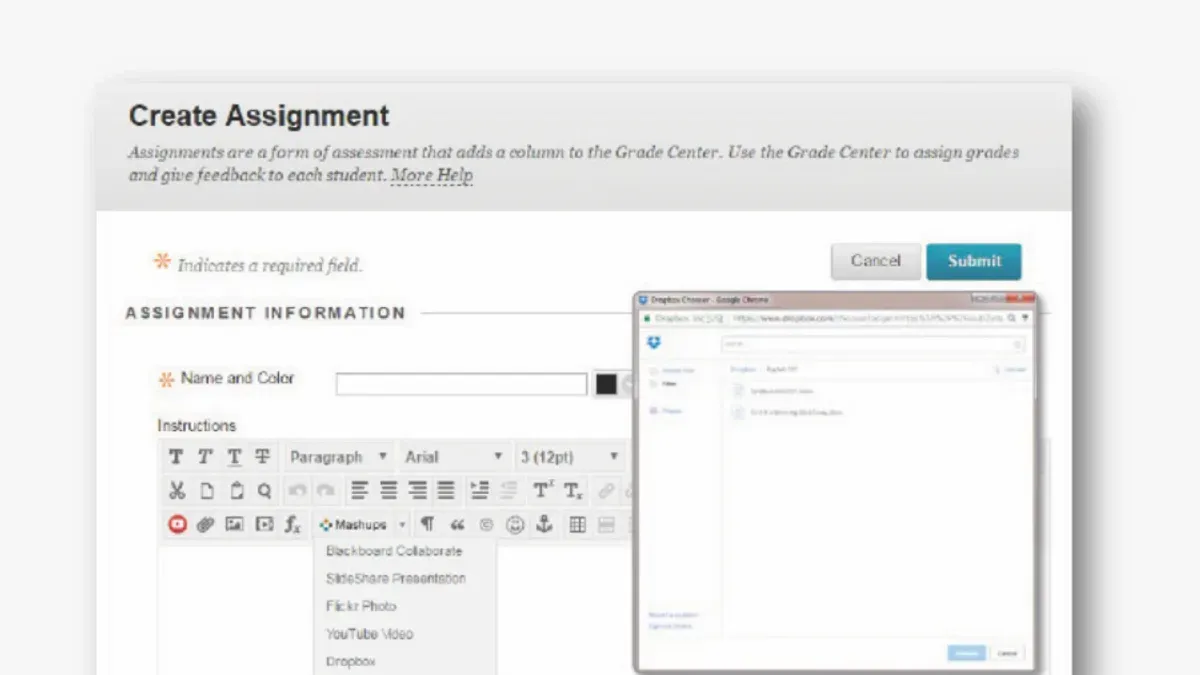Align text left

(360, 491)
